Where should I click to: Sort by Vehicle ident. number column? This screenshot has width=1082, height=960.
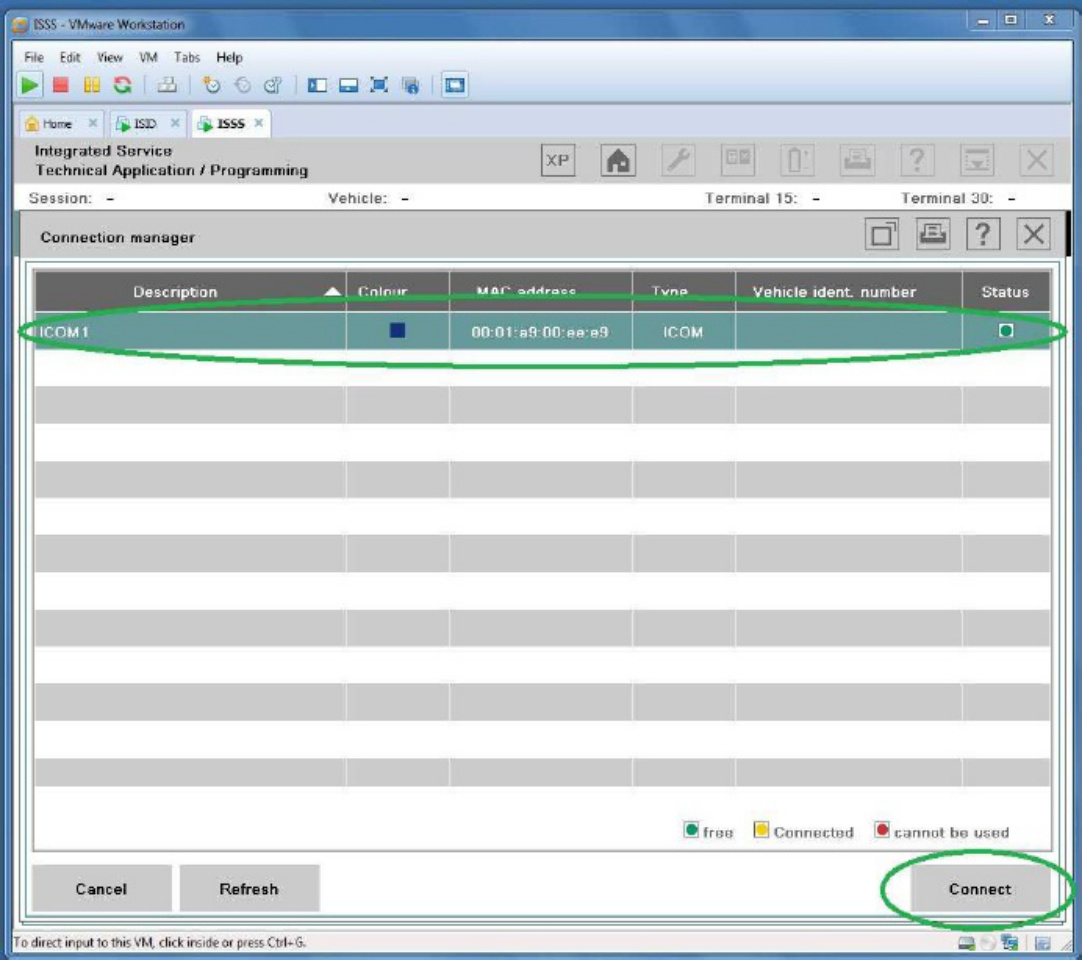(x=849, y=291)
